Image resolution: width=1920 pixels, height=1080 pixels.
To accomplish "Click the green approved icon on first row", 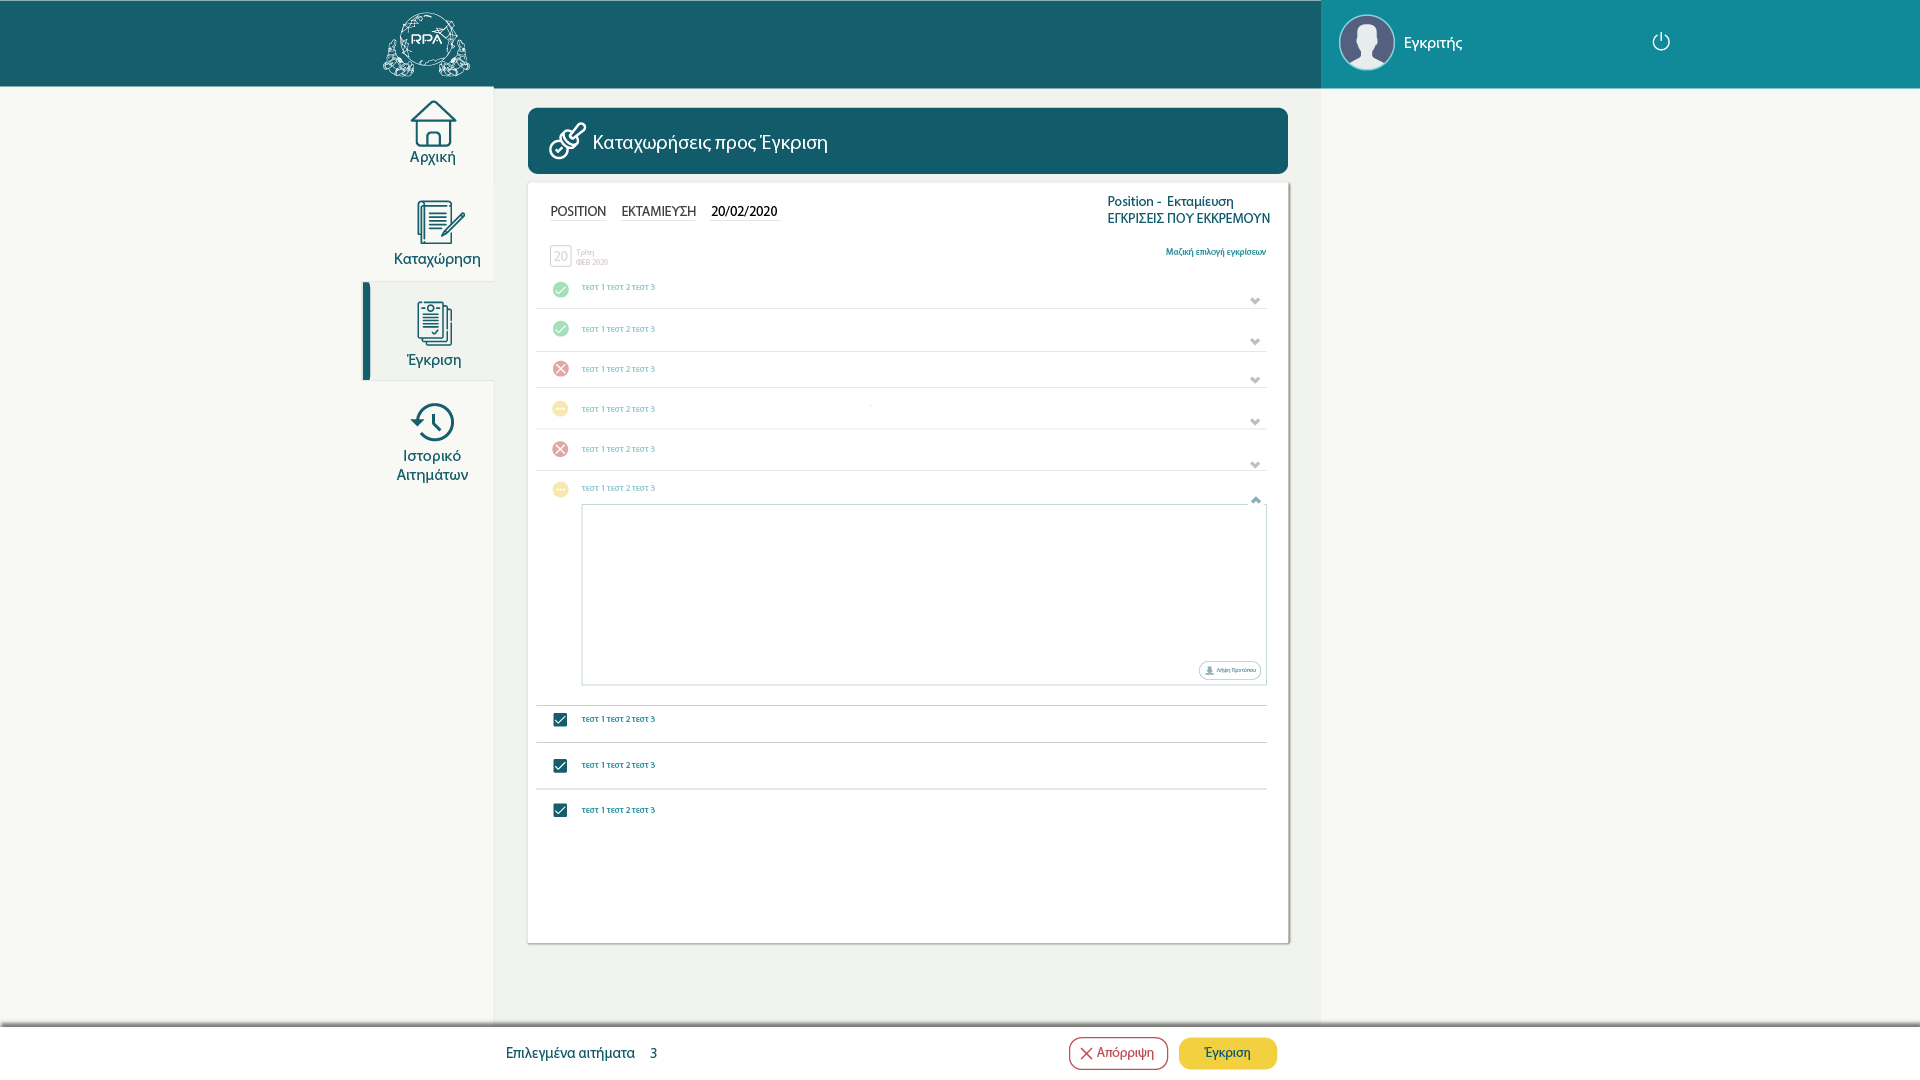I will click(561, 290).
